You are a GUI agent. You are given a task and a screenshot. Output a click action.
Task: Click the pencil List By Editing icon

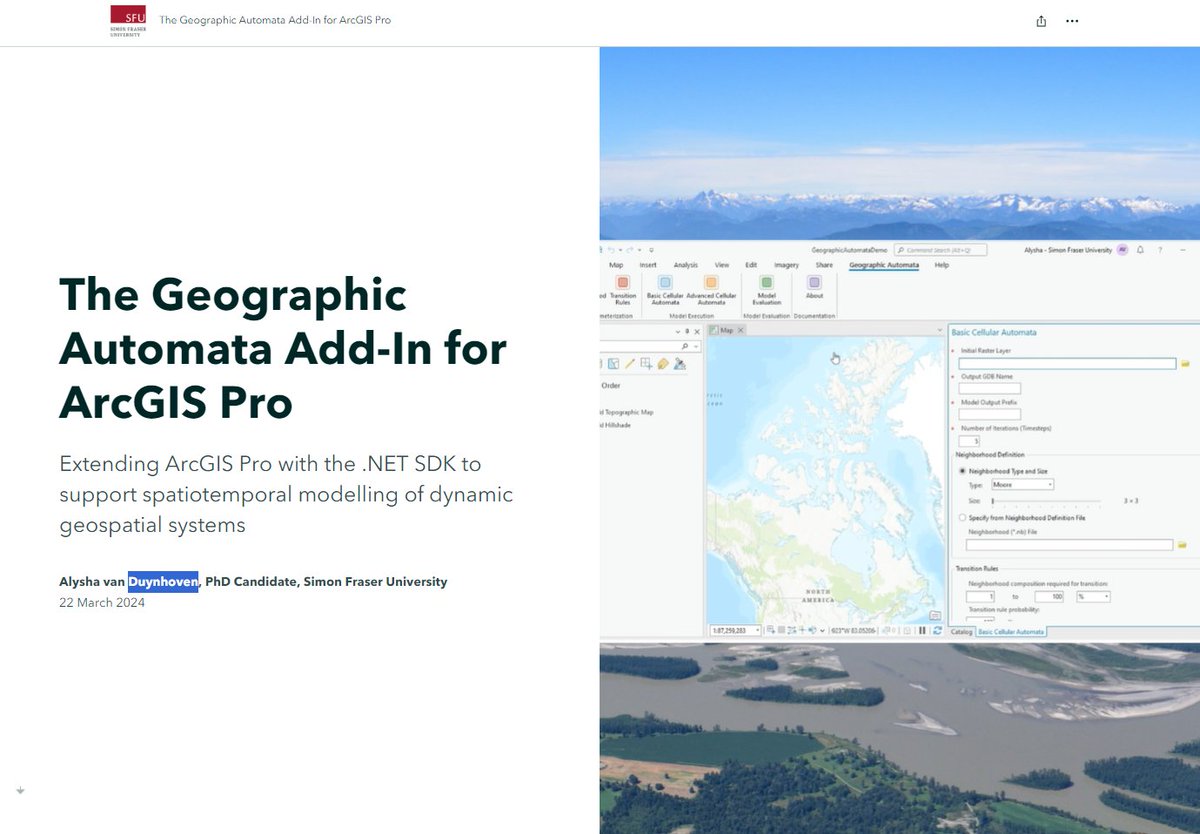tap(630, 364)
